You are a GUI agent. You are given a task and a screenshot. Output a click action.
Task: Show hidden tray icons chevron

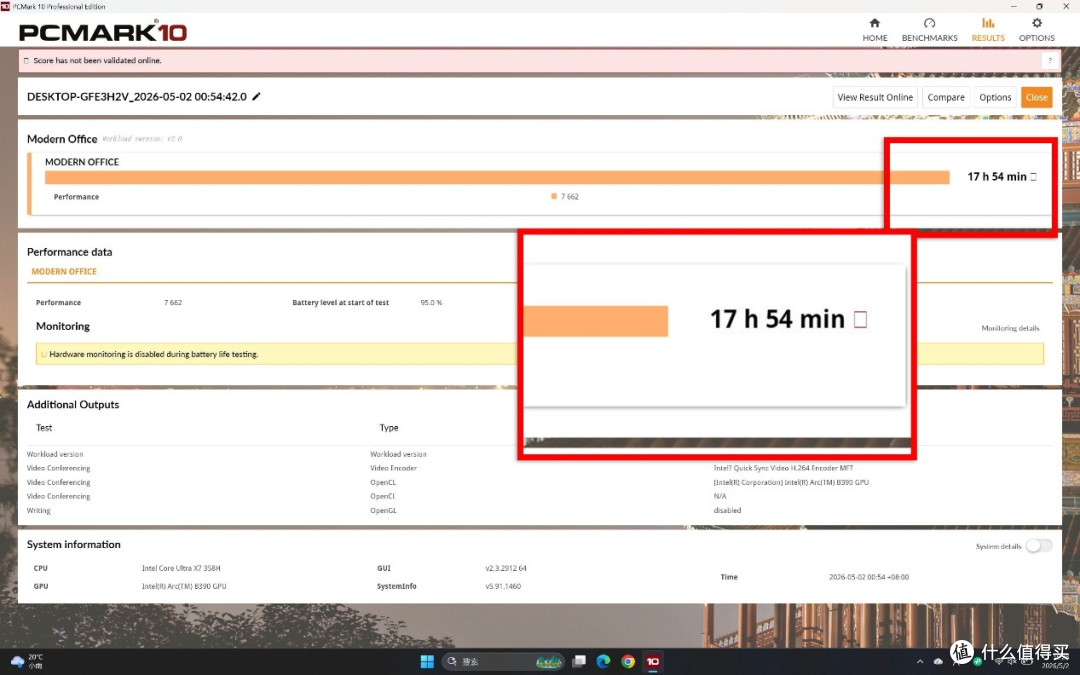click(920, 662)
